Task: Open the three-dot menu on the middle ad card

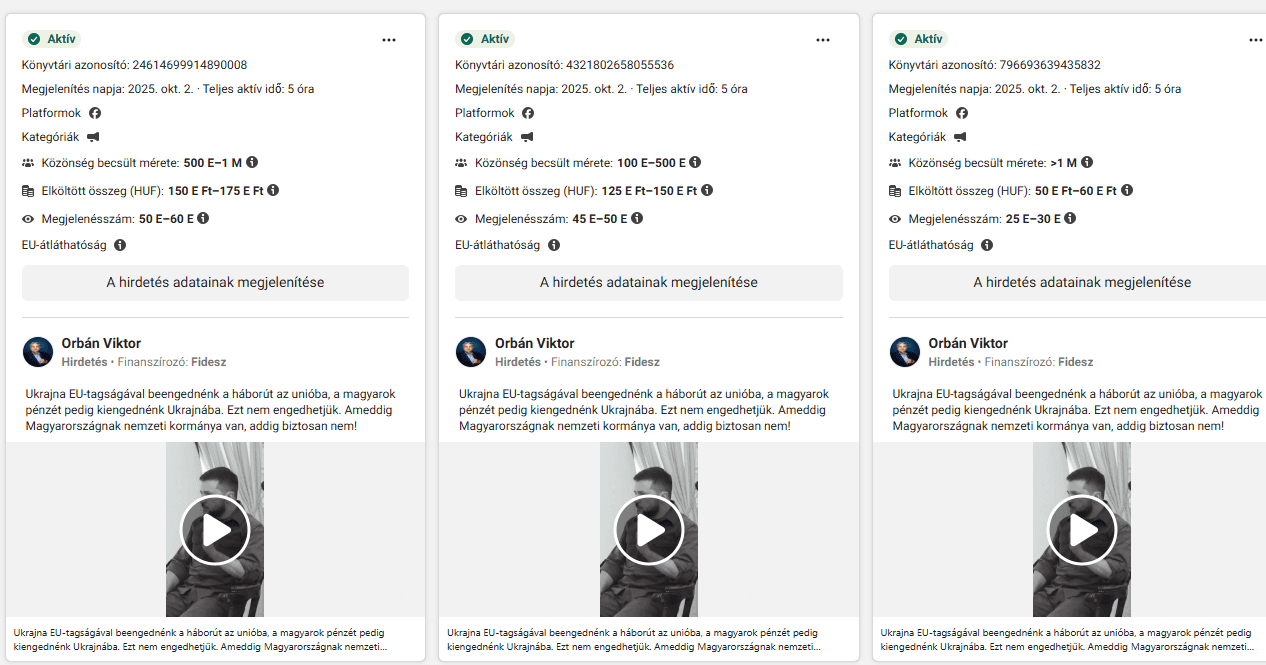Action: [x=823, y=40]
